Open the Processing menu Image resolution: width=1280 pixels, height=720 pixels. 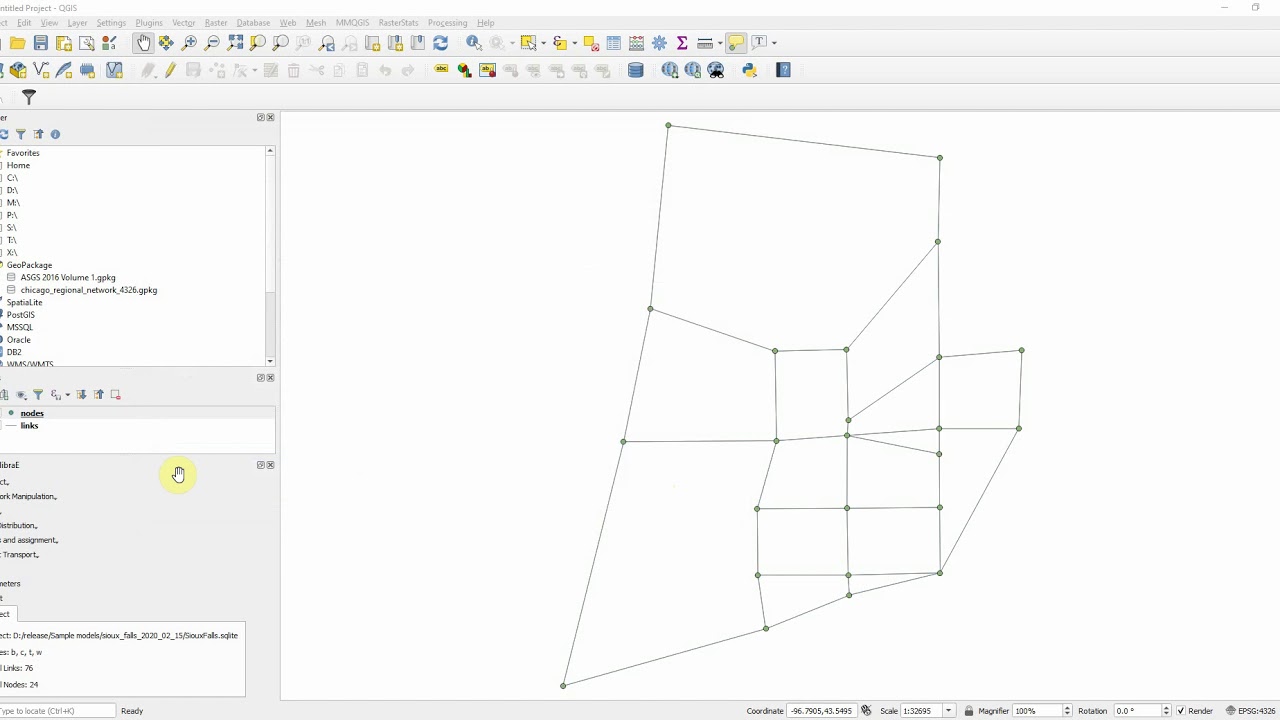click(447, 23)
